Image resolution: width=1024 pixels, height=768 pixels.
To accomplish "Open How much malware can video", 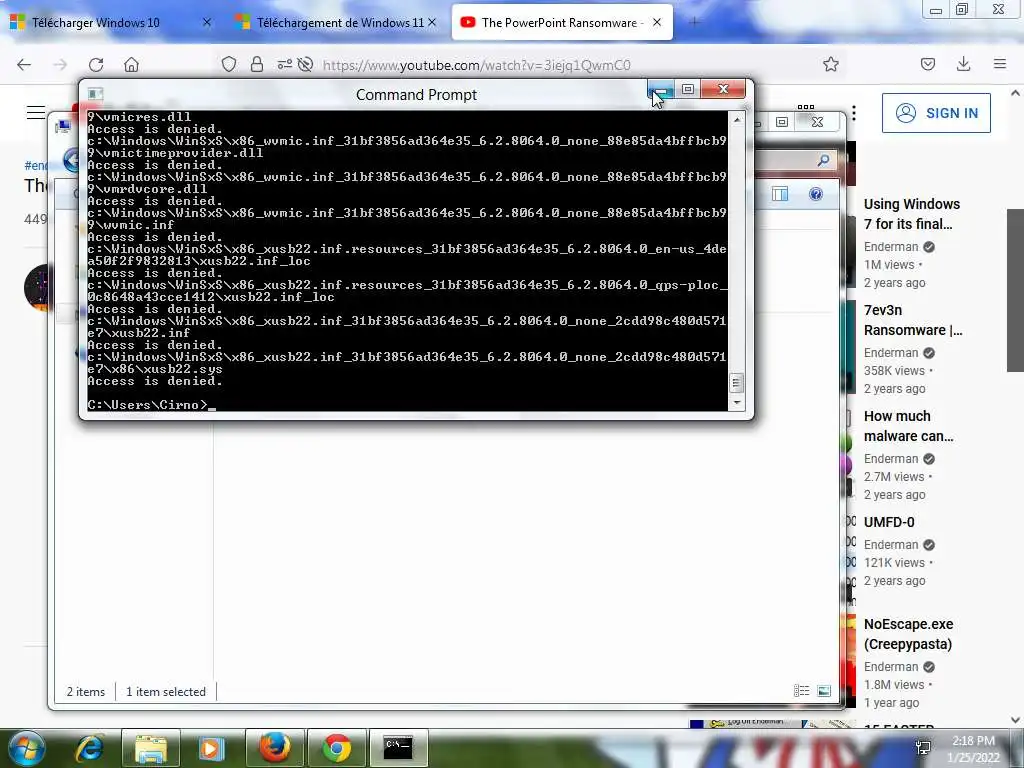I will (x=908, y=426).
